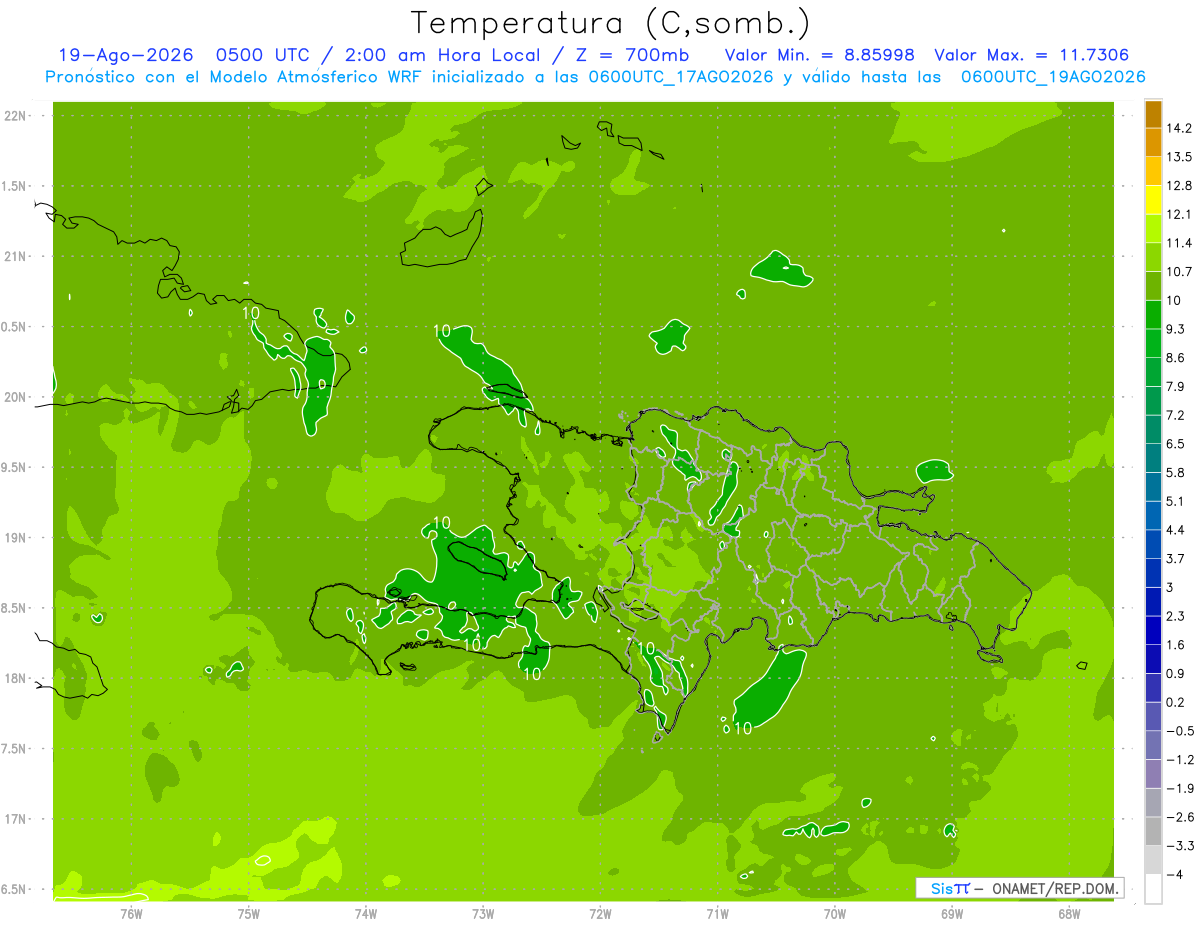Click the "74W" longitude label

pyautogui.click(x=366, y=913)
